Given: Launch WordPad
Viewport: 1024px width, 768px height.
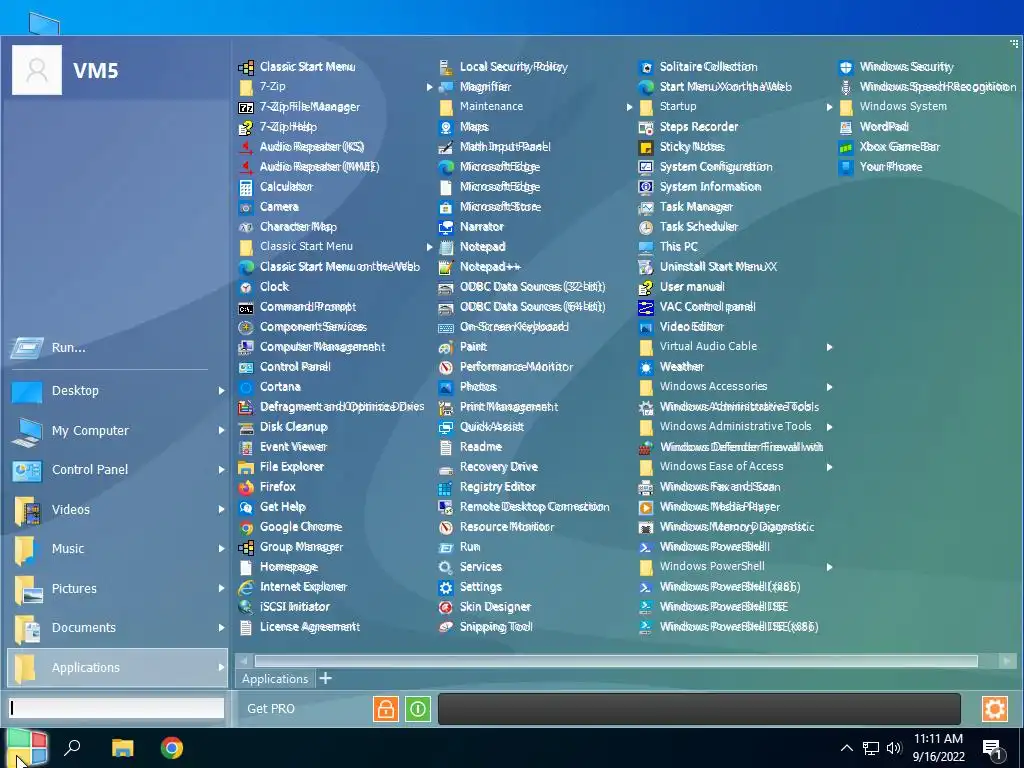Looking at the screenshot, I should [874, 127].
